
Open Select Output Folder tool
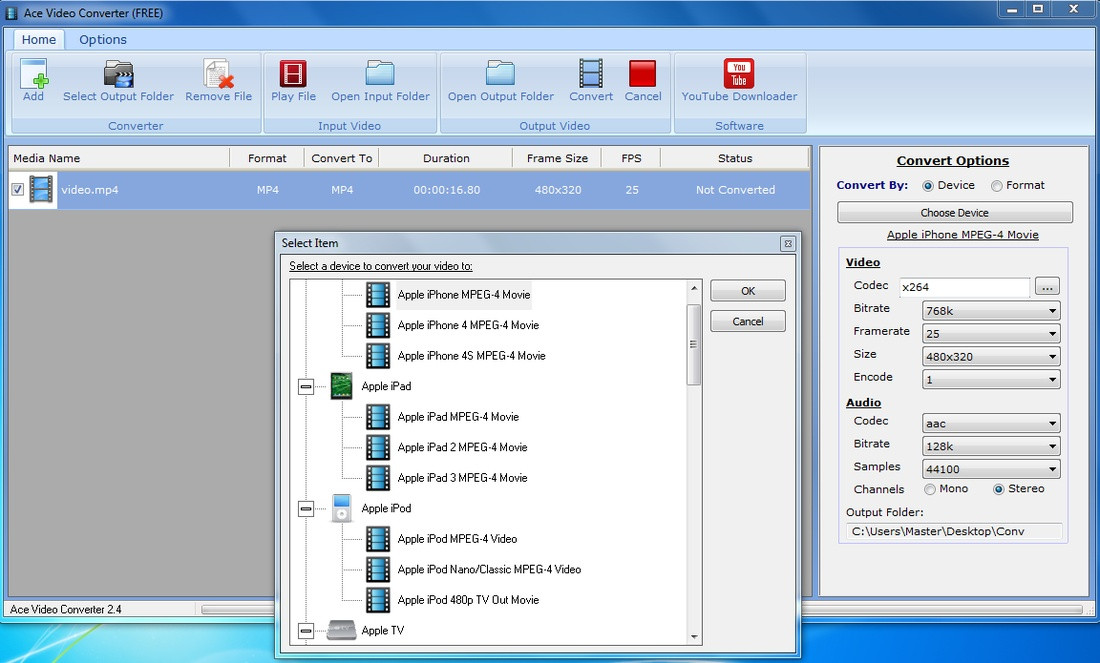[x=119, y=74]
